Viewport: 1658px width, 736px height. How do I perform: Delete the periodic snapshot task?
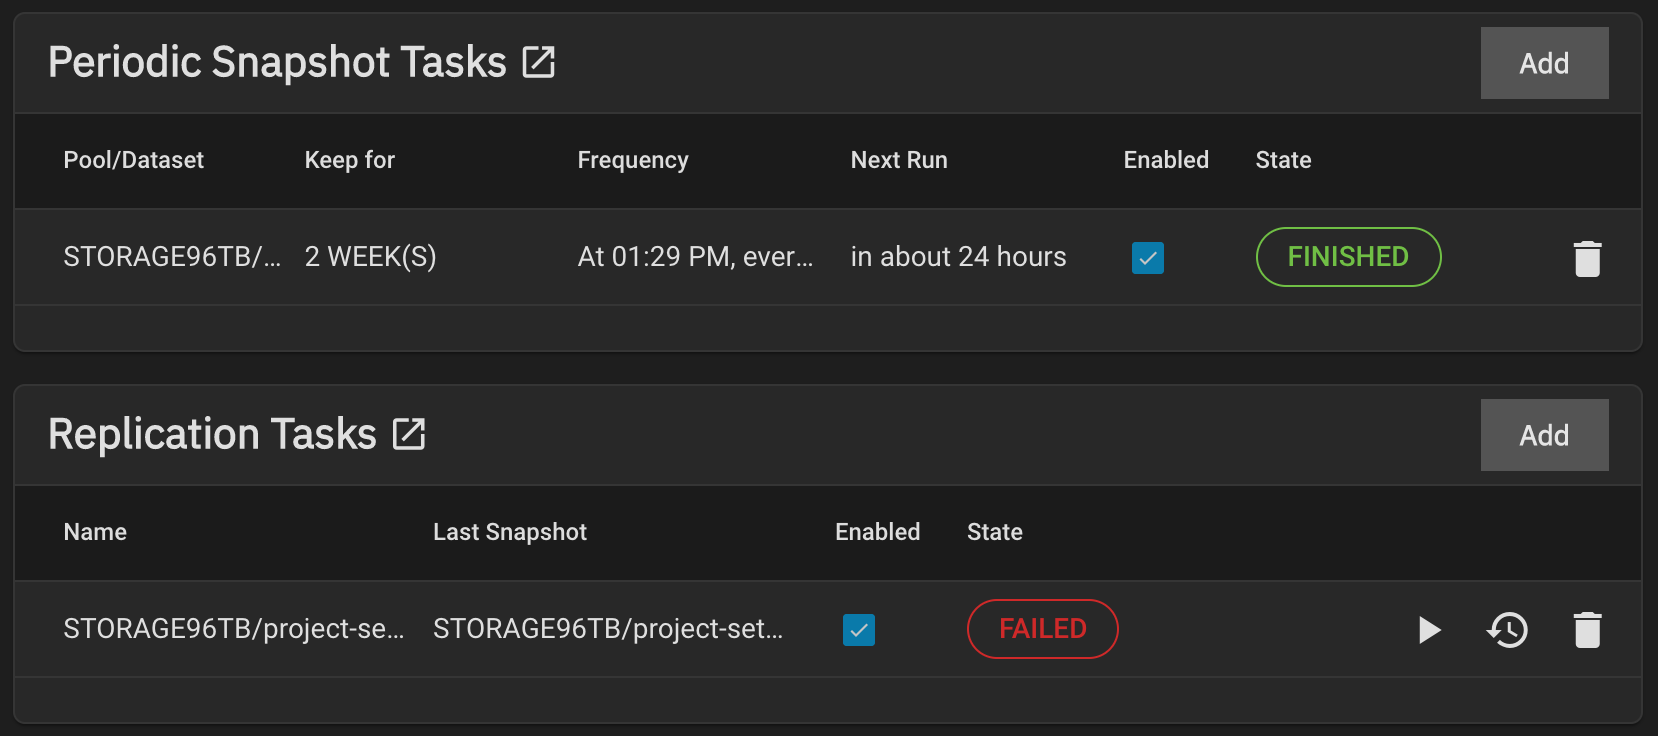1587,258
